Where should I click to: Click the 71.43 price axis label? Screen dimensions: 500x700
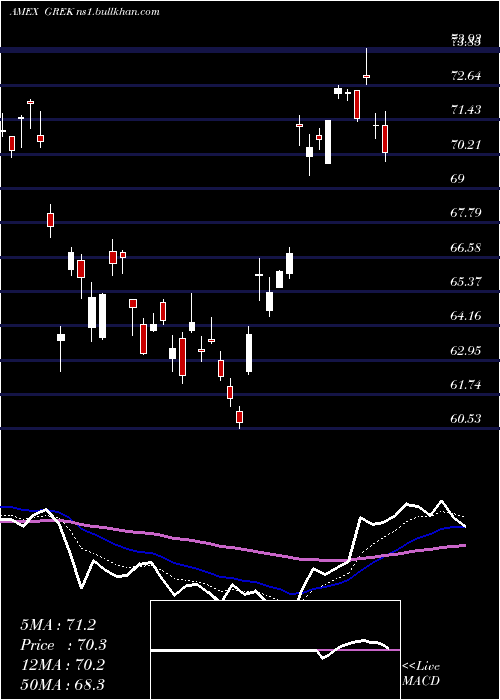coord(467,109)
